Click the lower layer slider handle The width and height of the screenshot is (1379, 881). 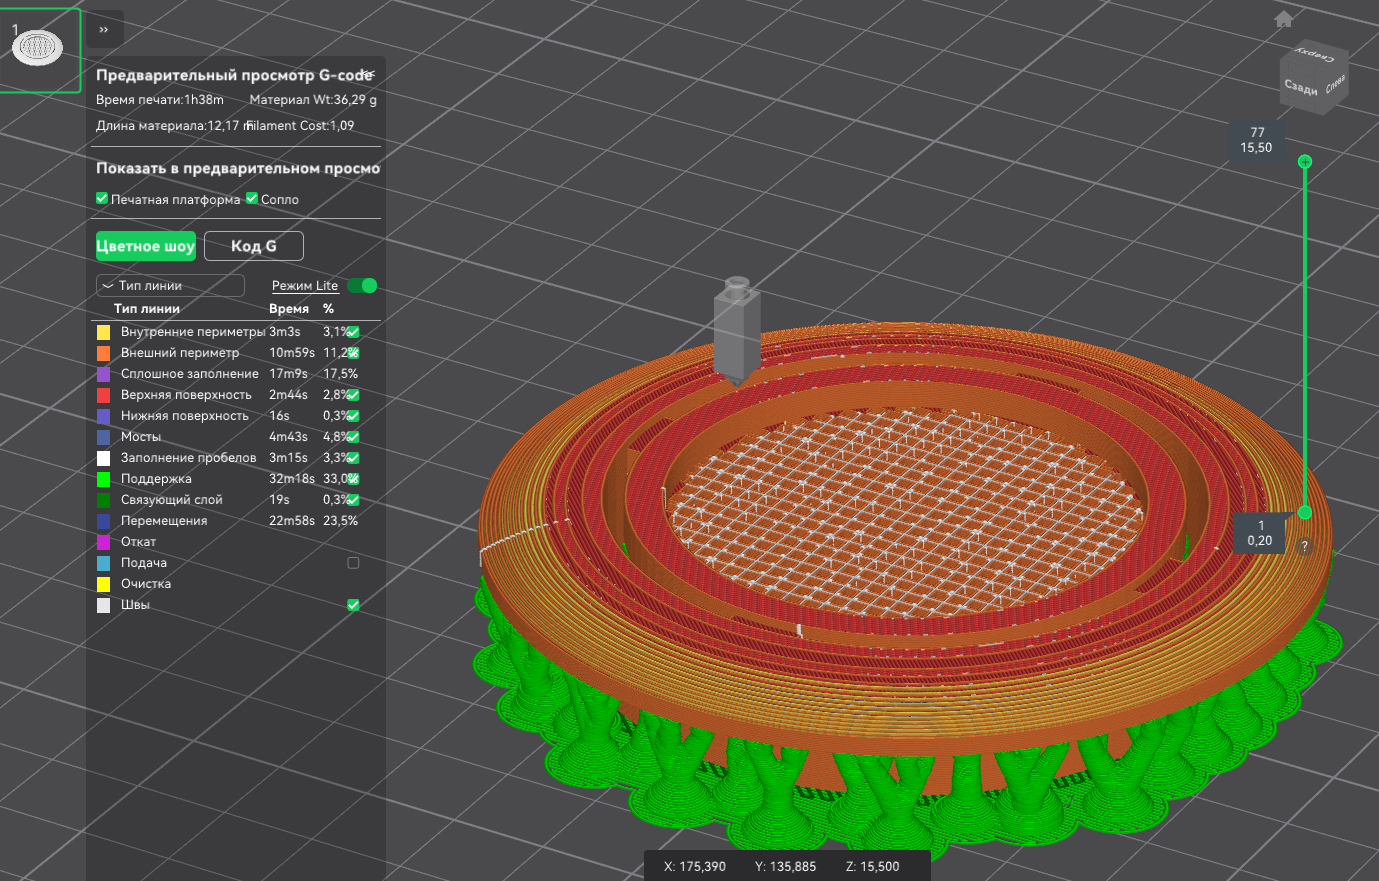click(x=1304, y=512)
